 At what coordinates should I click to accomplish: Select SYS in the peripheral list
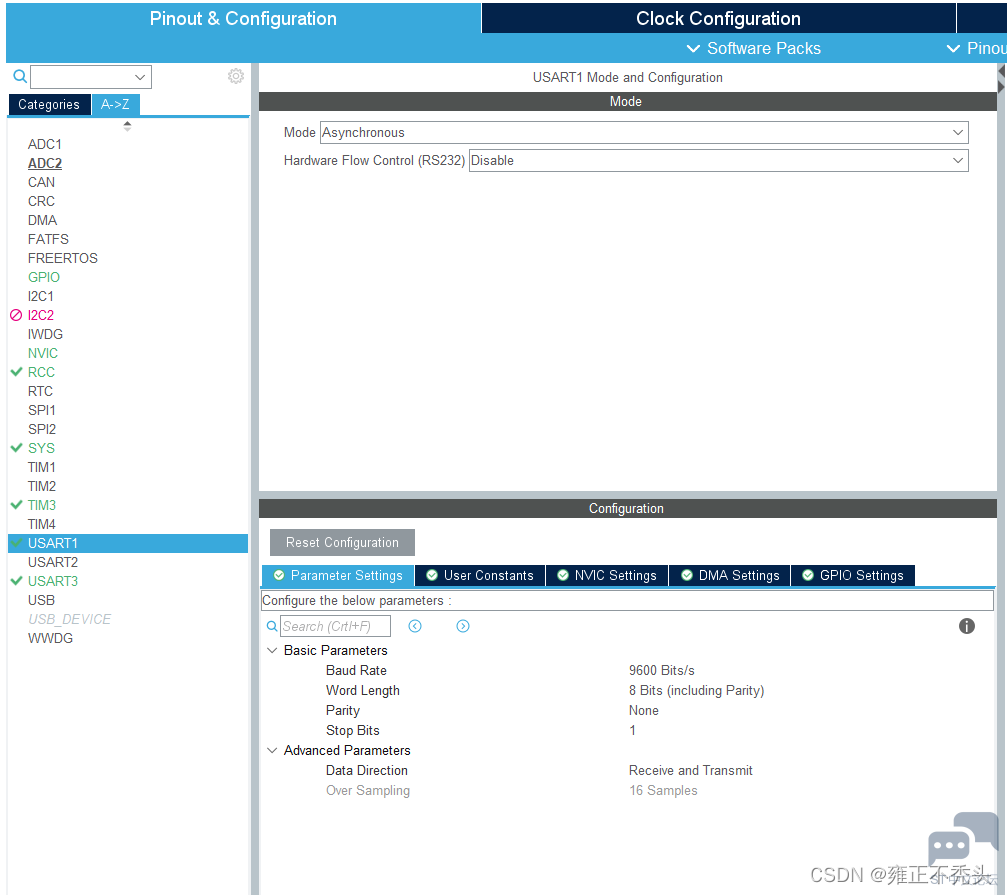pyautogui.click(x=41, y=448)
